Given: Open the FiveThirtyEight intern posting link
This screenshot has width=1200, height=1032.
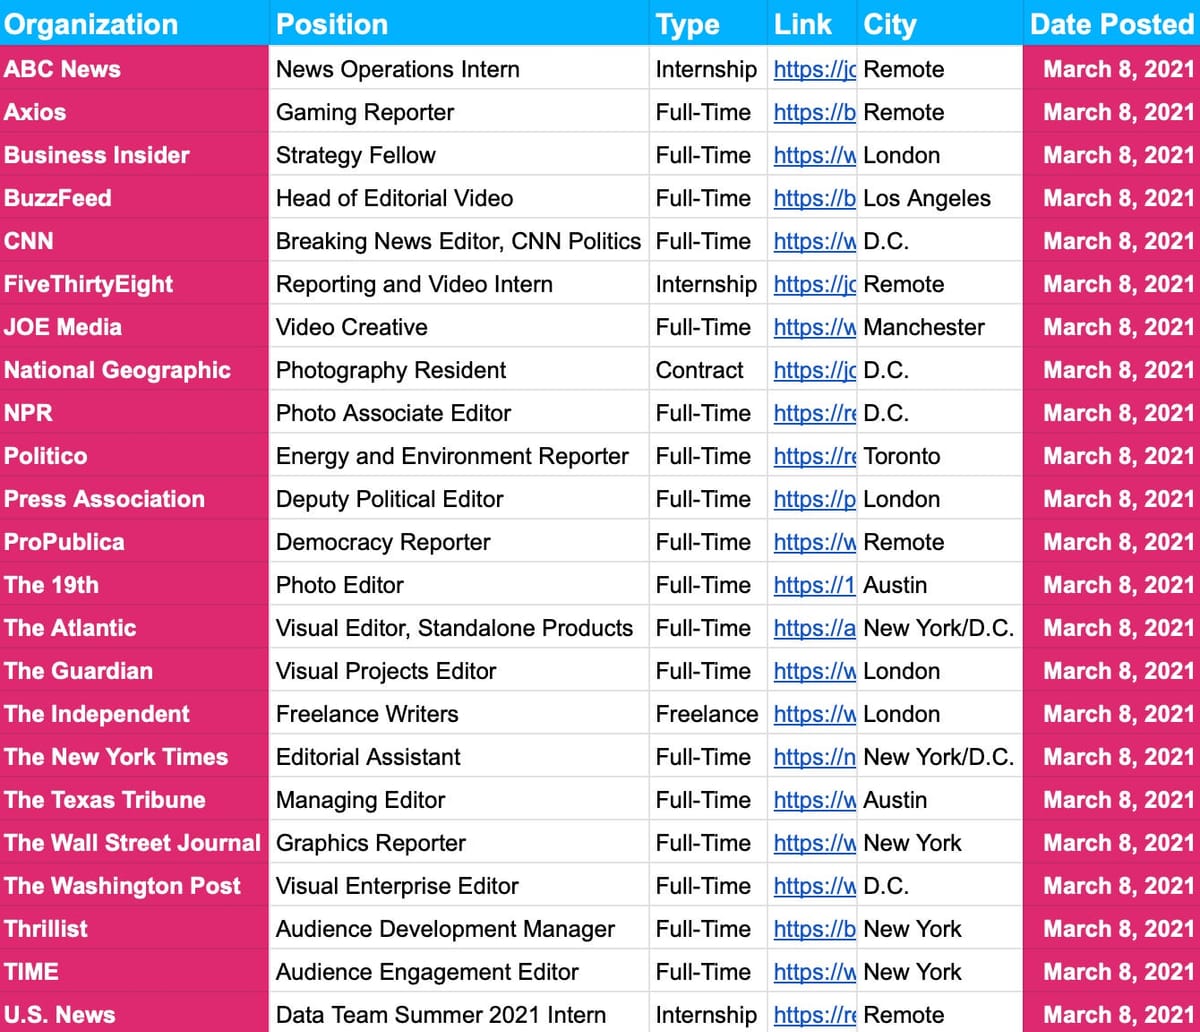Looking at the screenshot, I should tap(812, 284).
